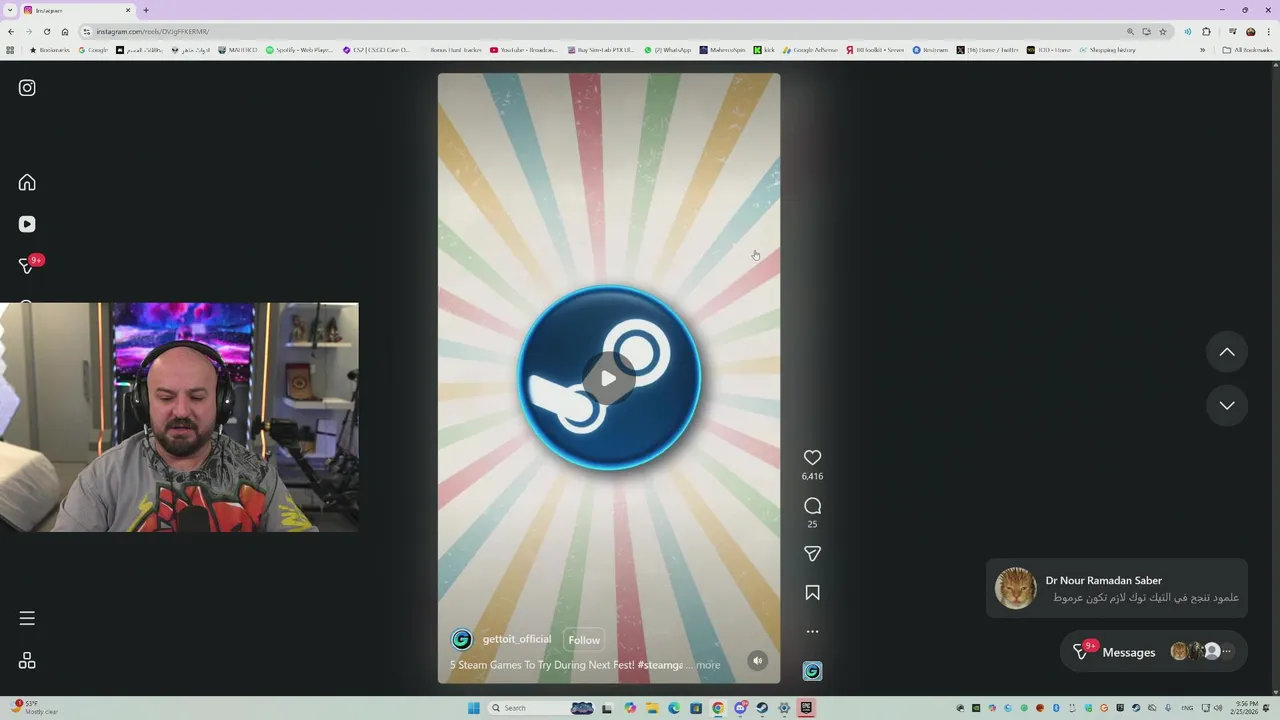Open the All Bookmarks folder
Image resolution: width=1280 pixels, height=720 pixels.
click(x=1247, y=50)
